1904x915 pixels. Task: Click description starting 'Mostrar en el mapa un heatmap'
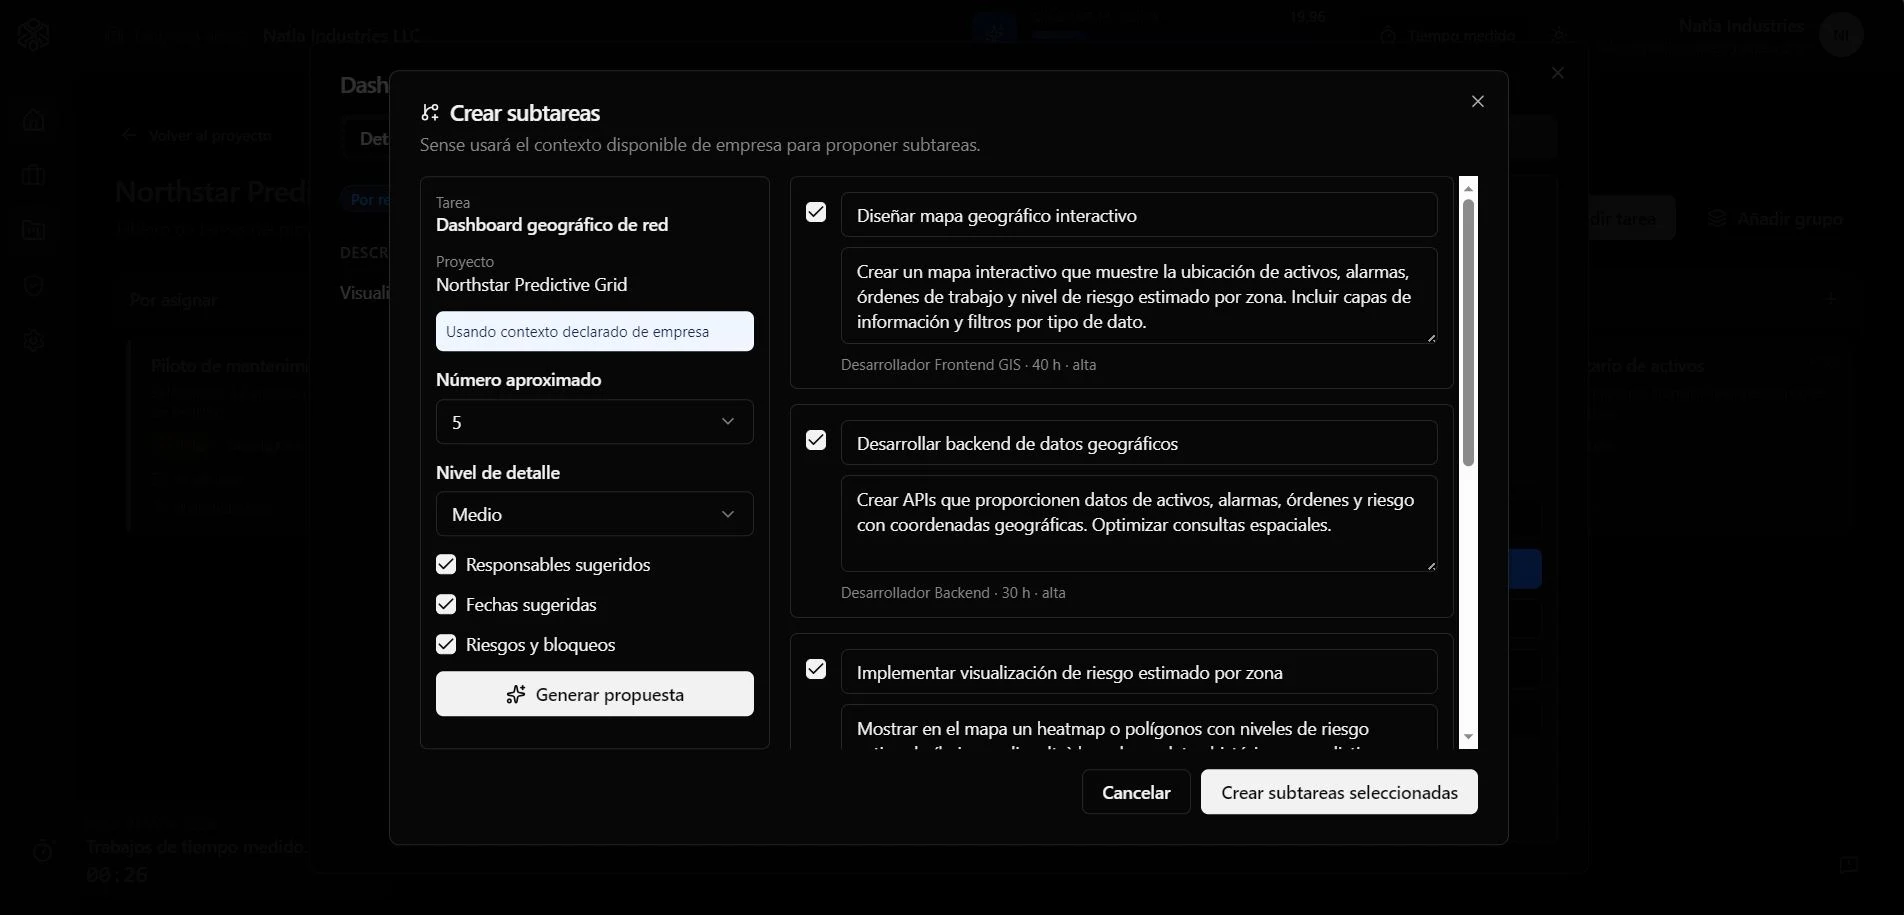coord(1139,728)
